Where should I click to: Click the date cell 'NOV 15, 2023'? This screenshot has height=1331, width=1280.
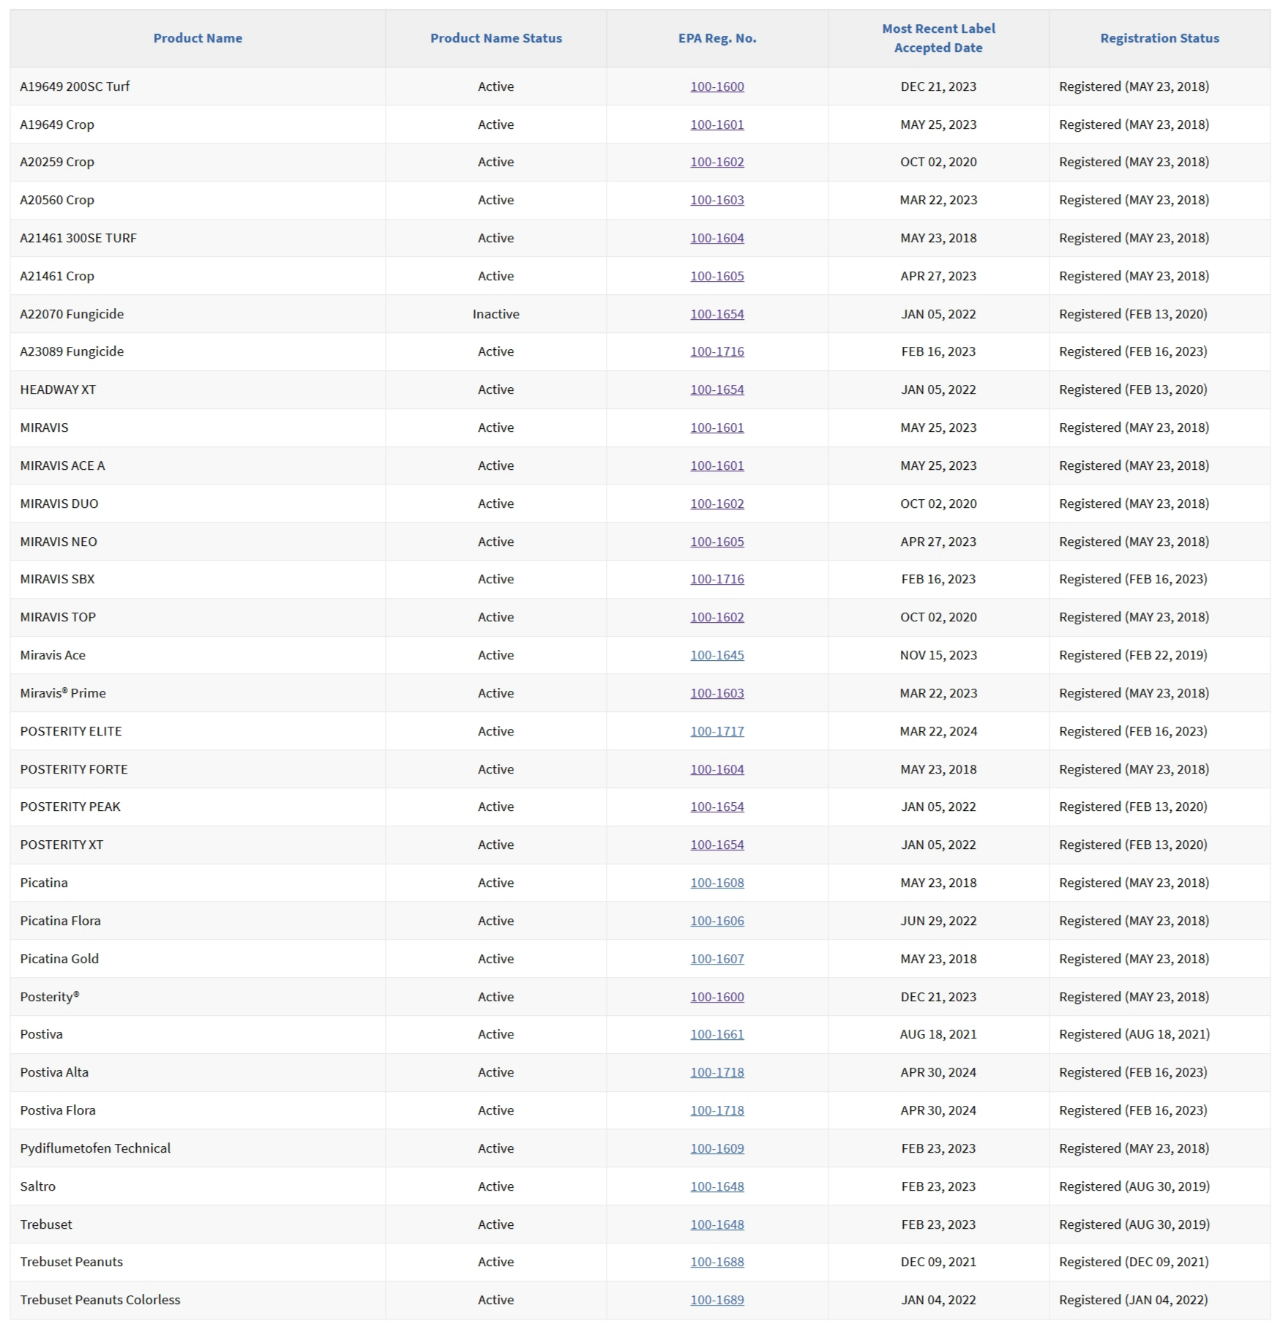pyautogui.click(x=938, y=655)
